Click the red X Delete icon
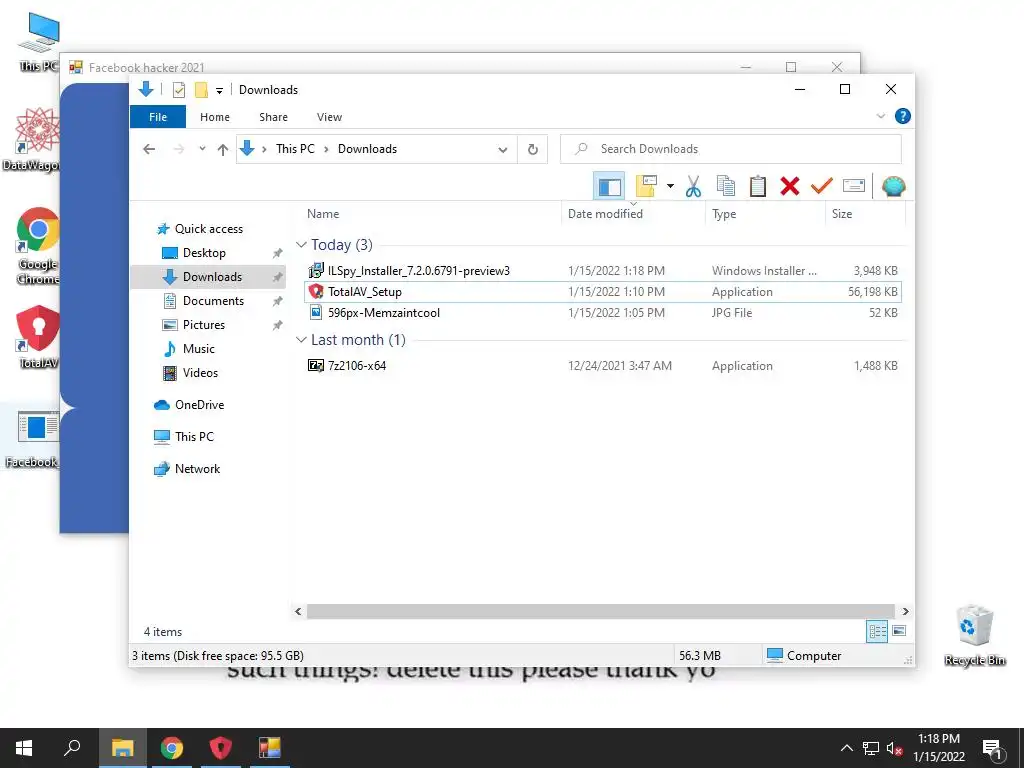 [x=790, y=187]
